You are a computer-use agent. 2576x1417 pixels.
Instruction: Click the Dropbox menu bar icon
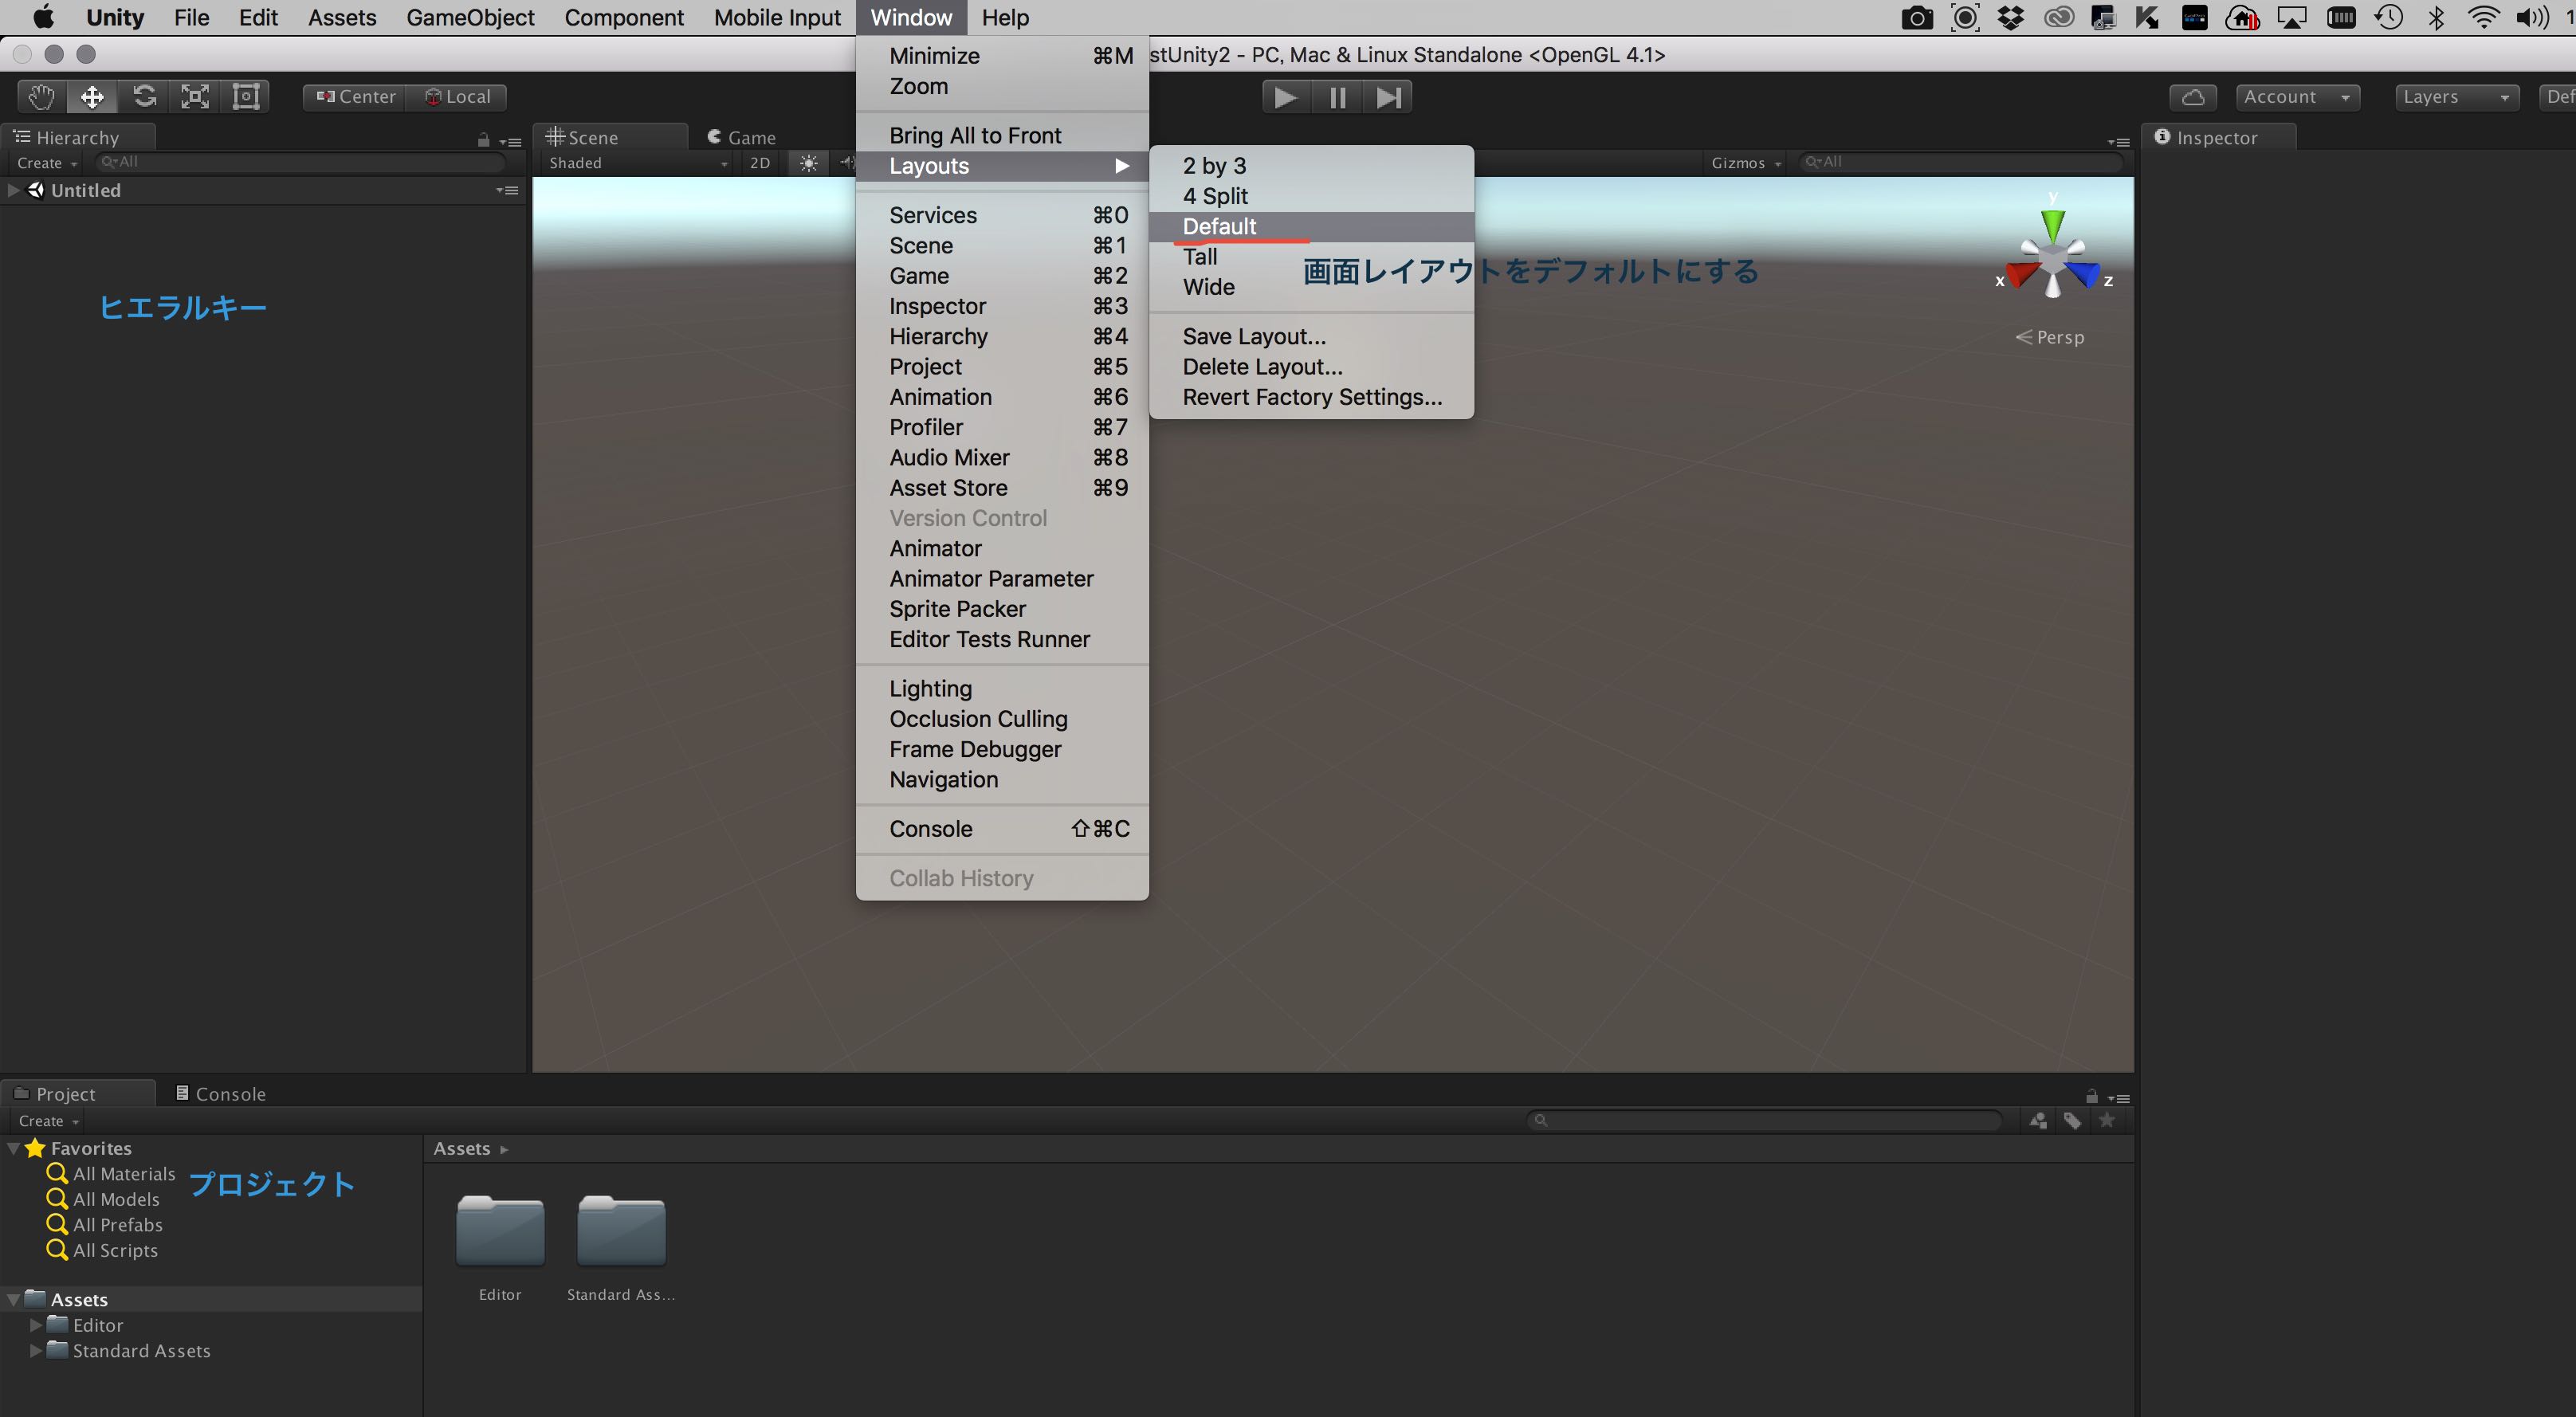(2011, 17)
